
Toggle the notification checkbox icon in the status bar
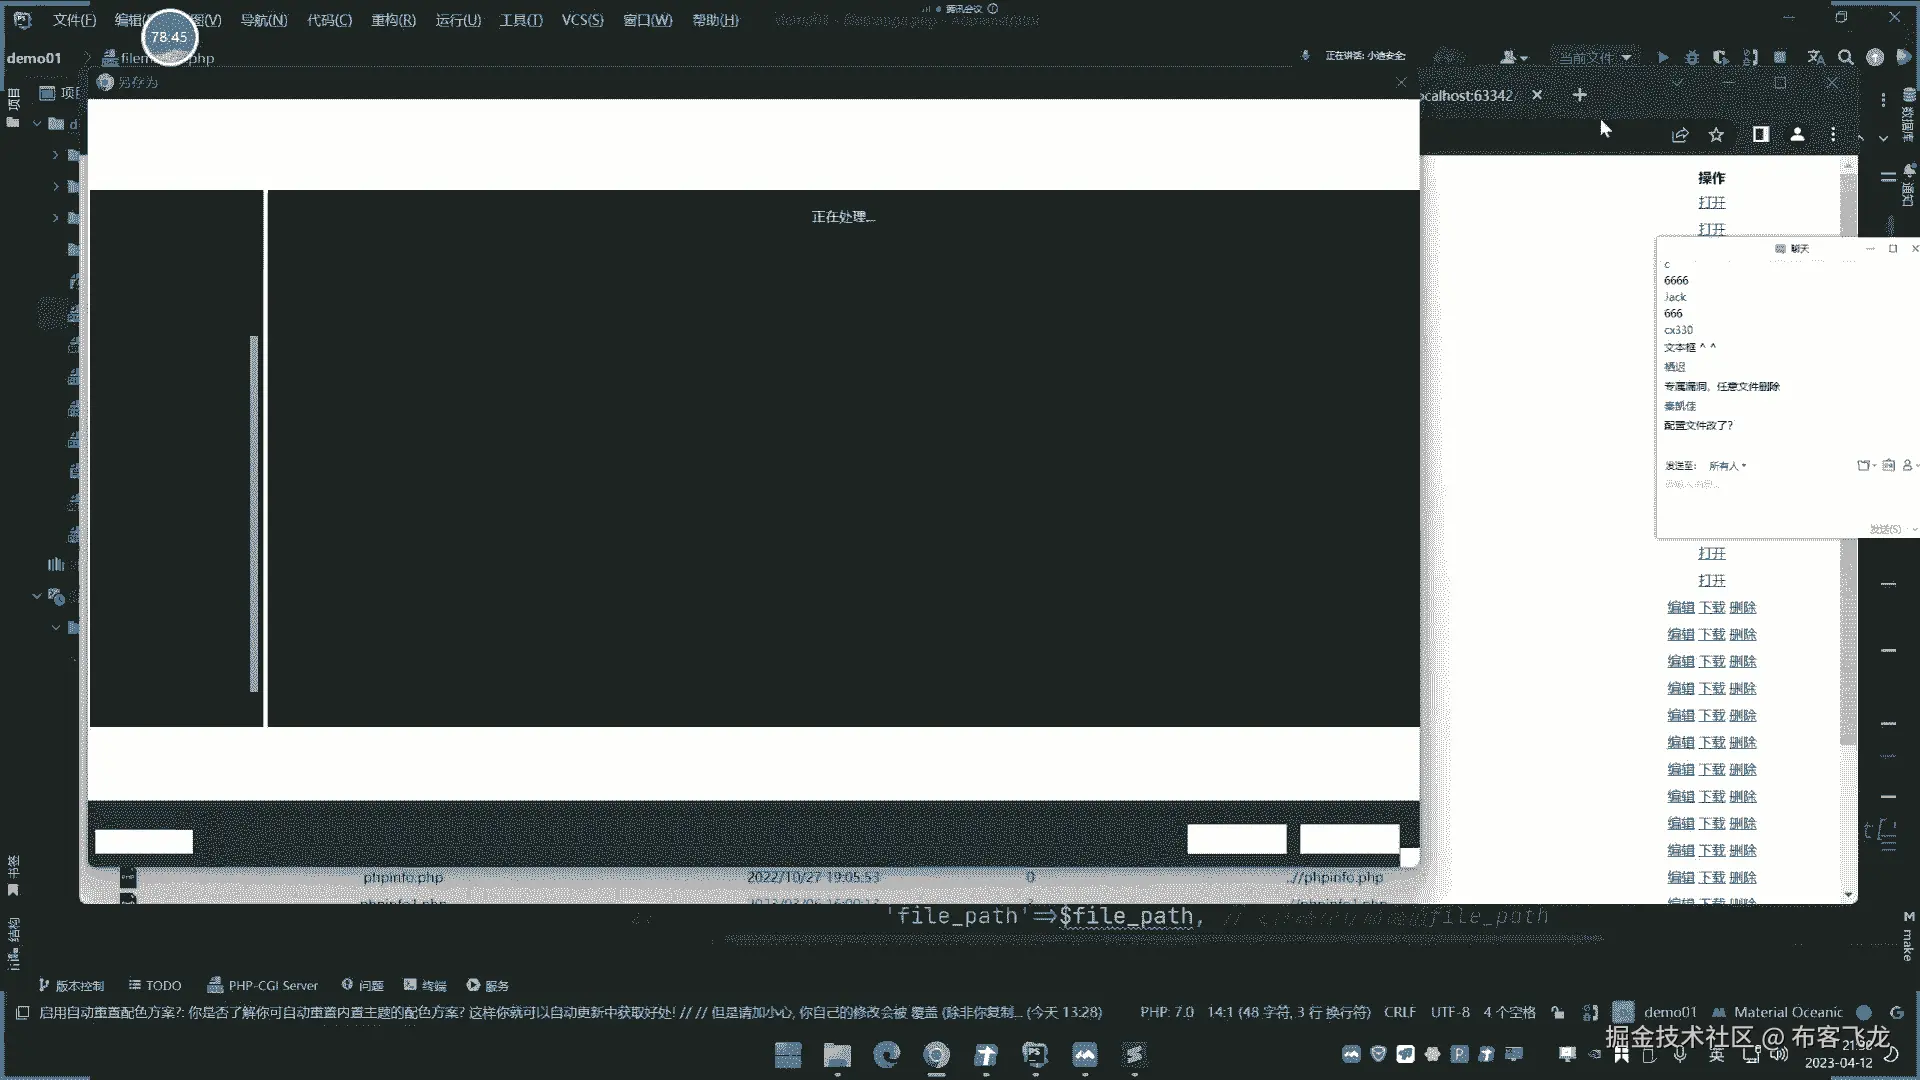22,1012
